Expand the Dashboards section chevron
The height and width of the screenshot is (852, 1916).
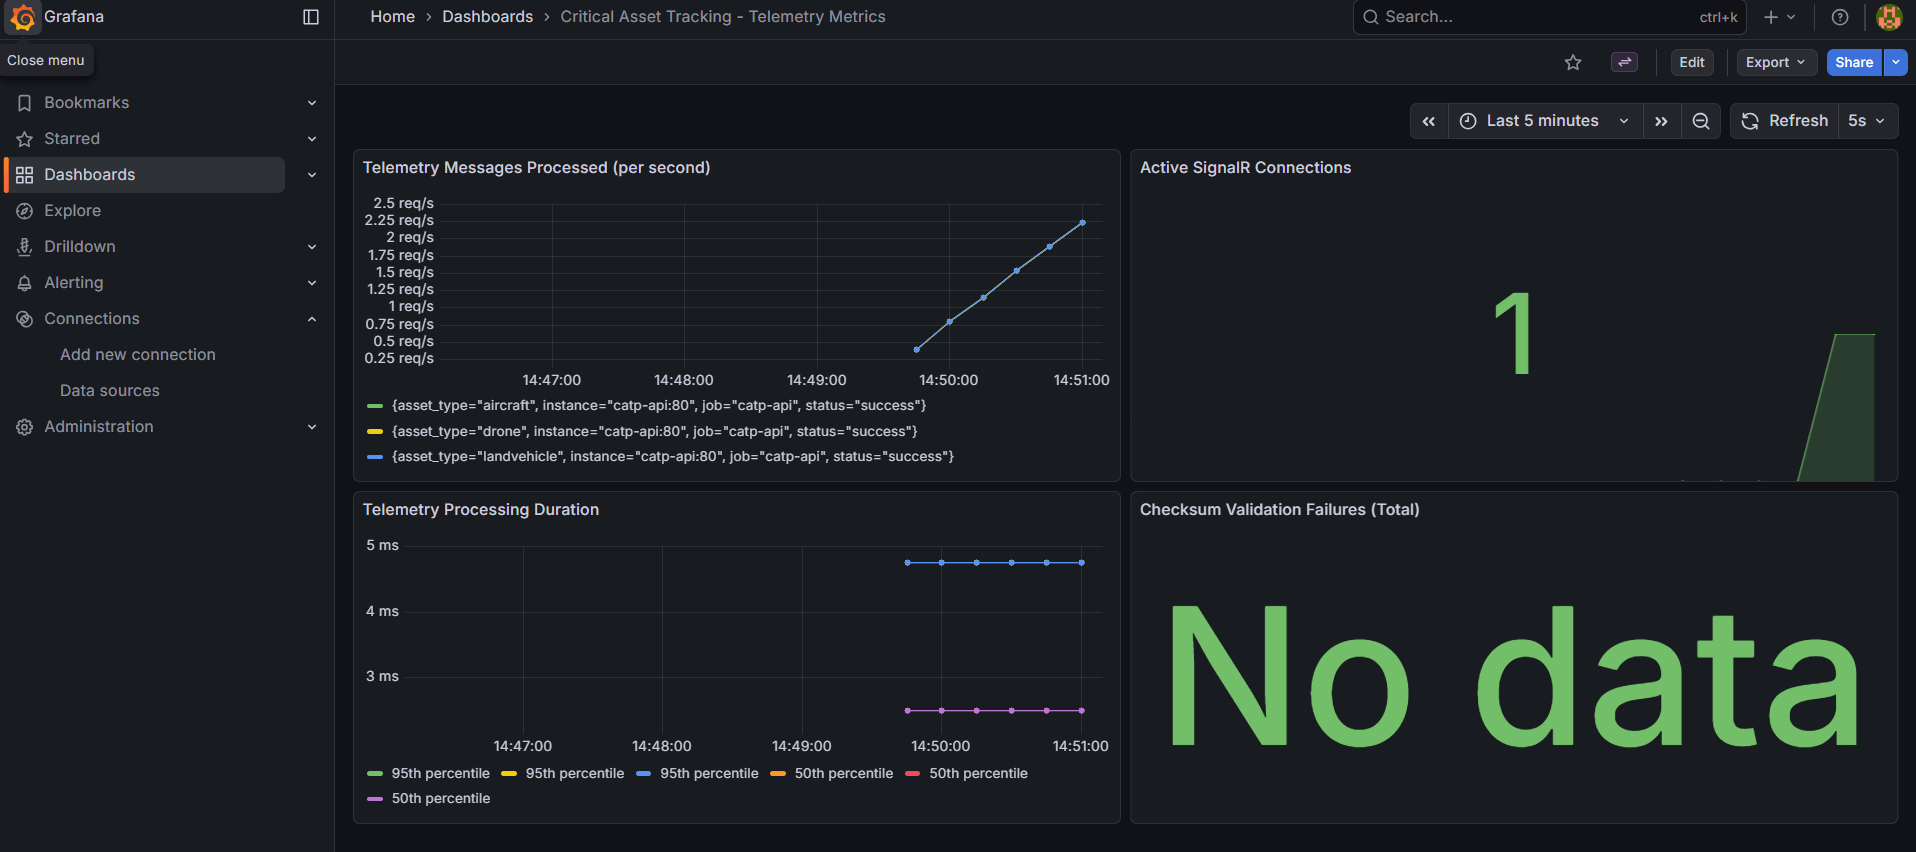312,175
